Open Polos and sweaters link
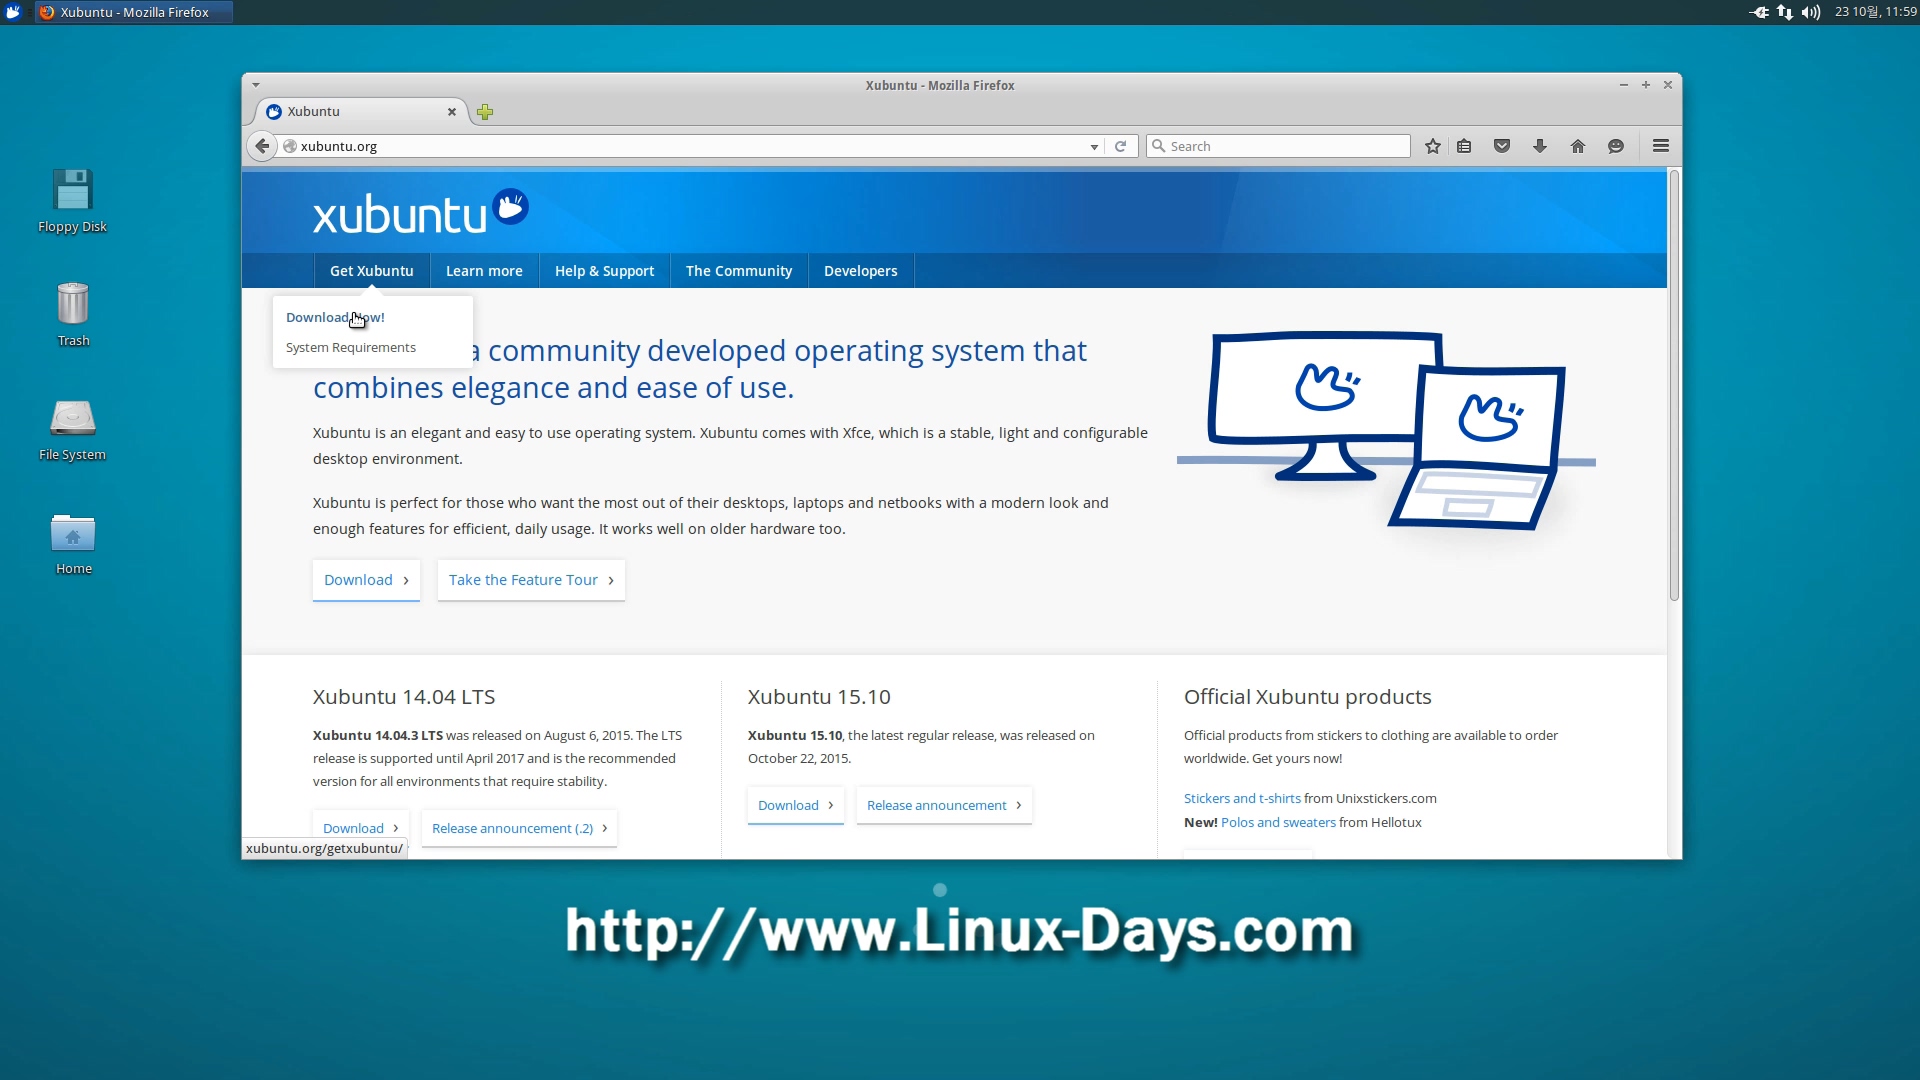 [x=1278, y=822]
